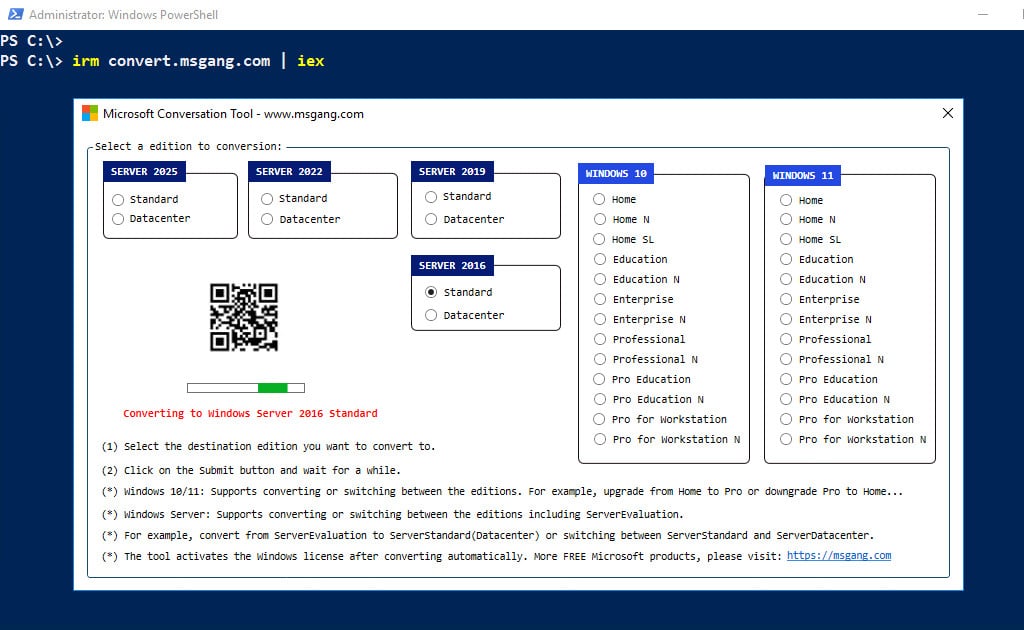
Task: Click the SERVER 2016 group header
Action: pos(452,266)
